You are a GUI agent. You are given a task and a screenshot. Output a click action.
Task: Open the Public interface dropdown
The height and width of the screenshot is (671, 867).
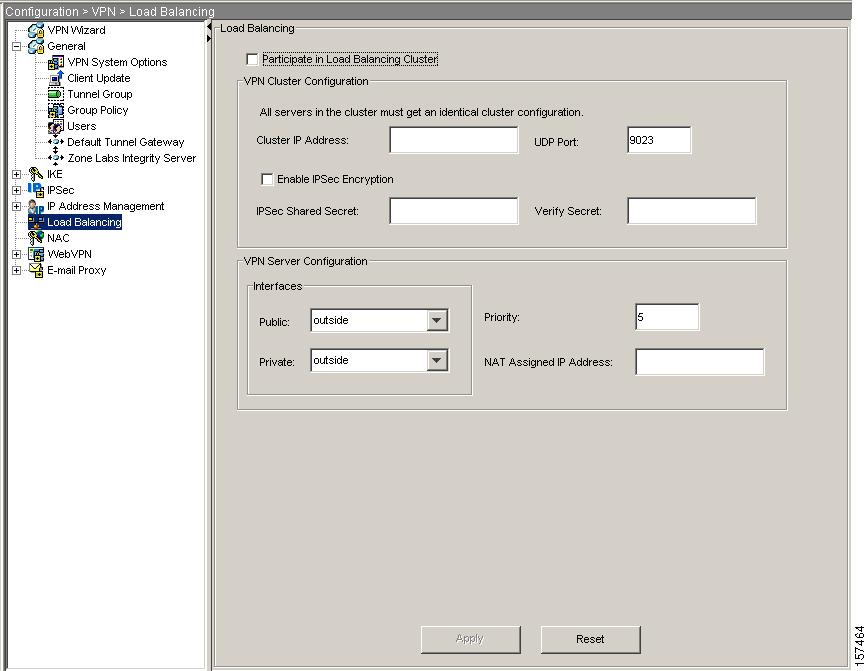click(x=436, y=321)
